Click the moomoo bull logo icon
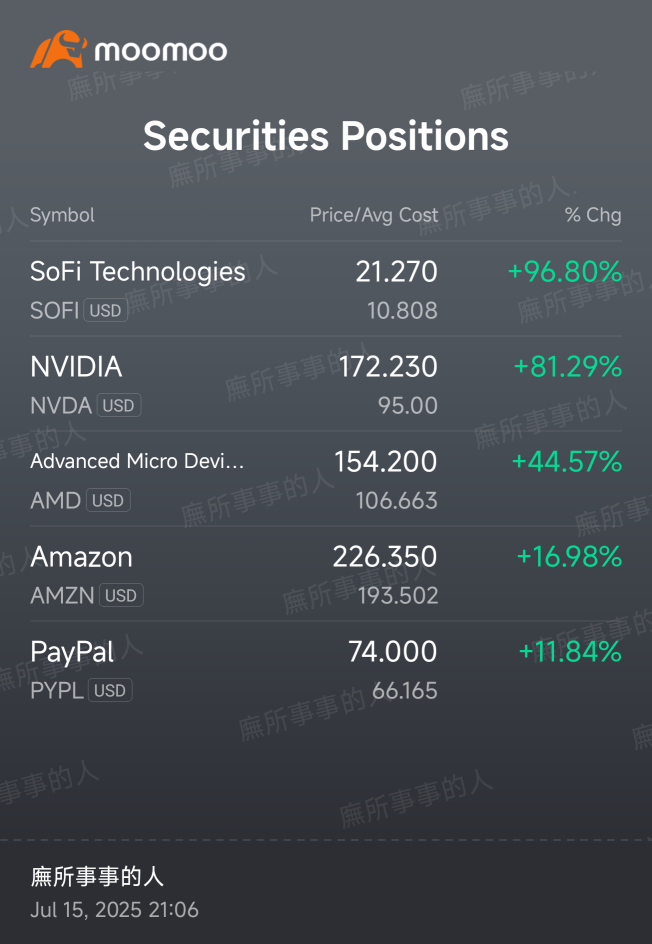The width and height of the screenshot is (652, 944). pyautogui.click(x=58, y=49)
